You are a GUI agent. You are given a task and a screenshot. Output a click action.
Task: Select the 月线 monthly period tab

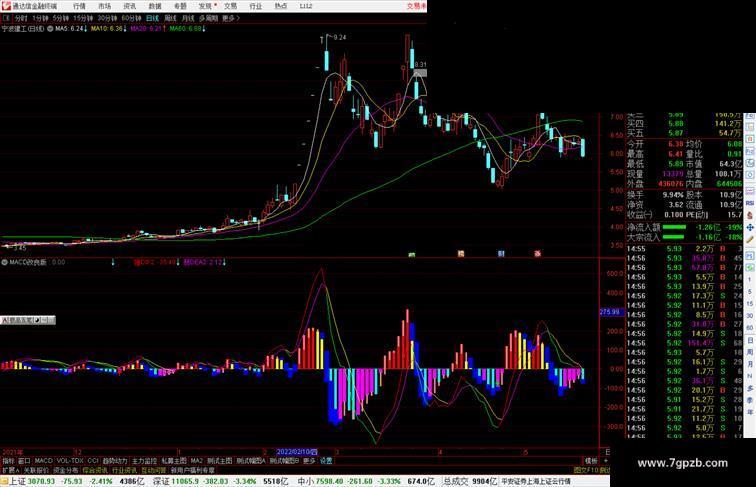click(x=188, y=18)
